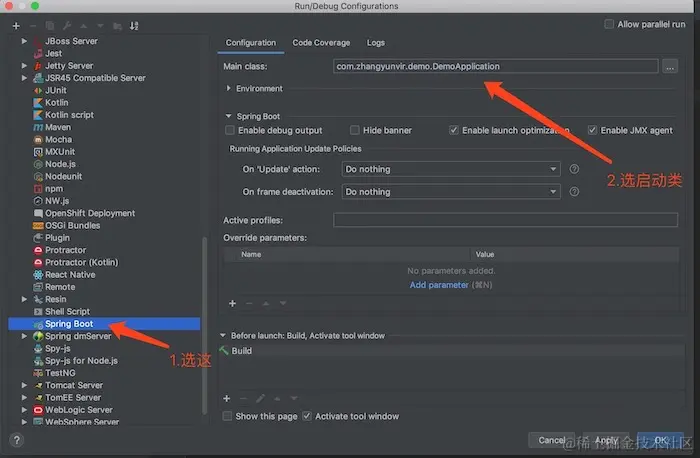Click the Kotlin icon

pyautogui.click(x=38, y=103)
